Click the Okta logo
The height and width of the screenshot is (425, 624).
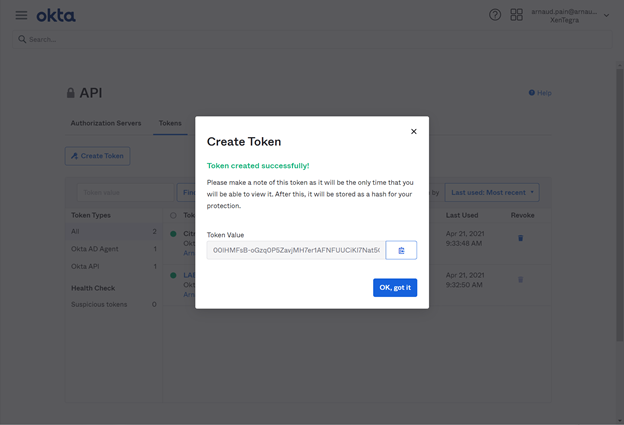coord(56,15)
